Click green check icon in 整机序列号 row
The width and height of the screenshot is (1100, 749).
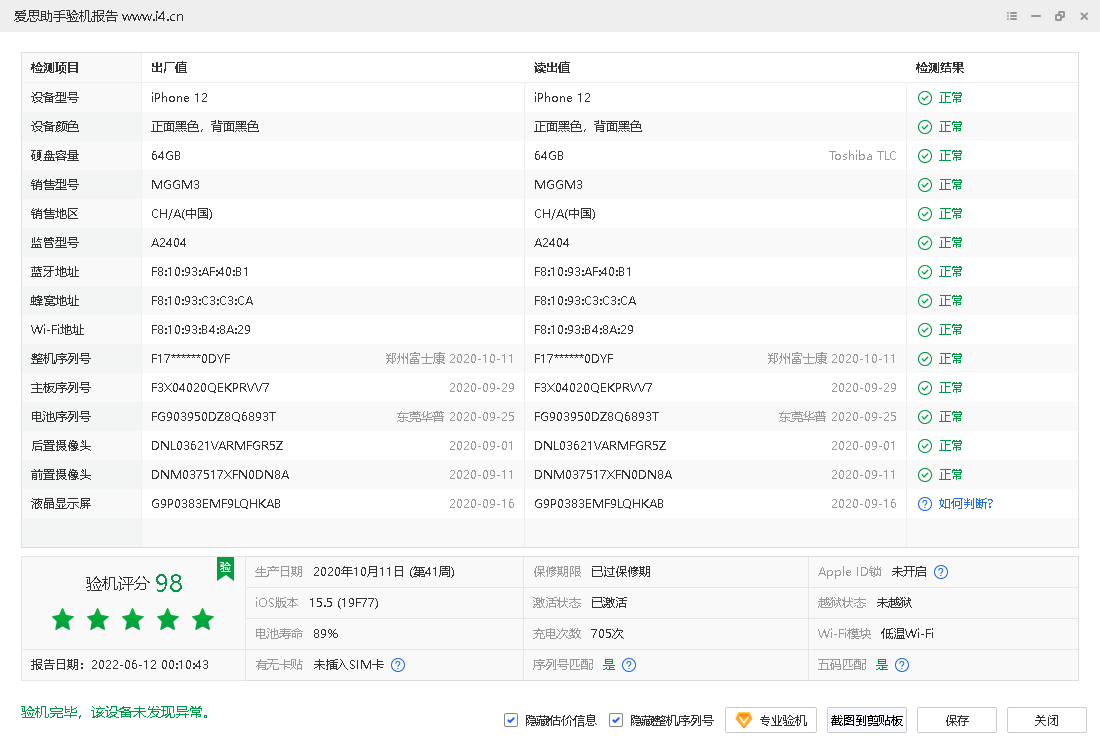click(x=925, y=359)
